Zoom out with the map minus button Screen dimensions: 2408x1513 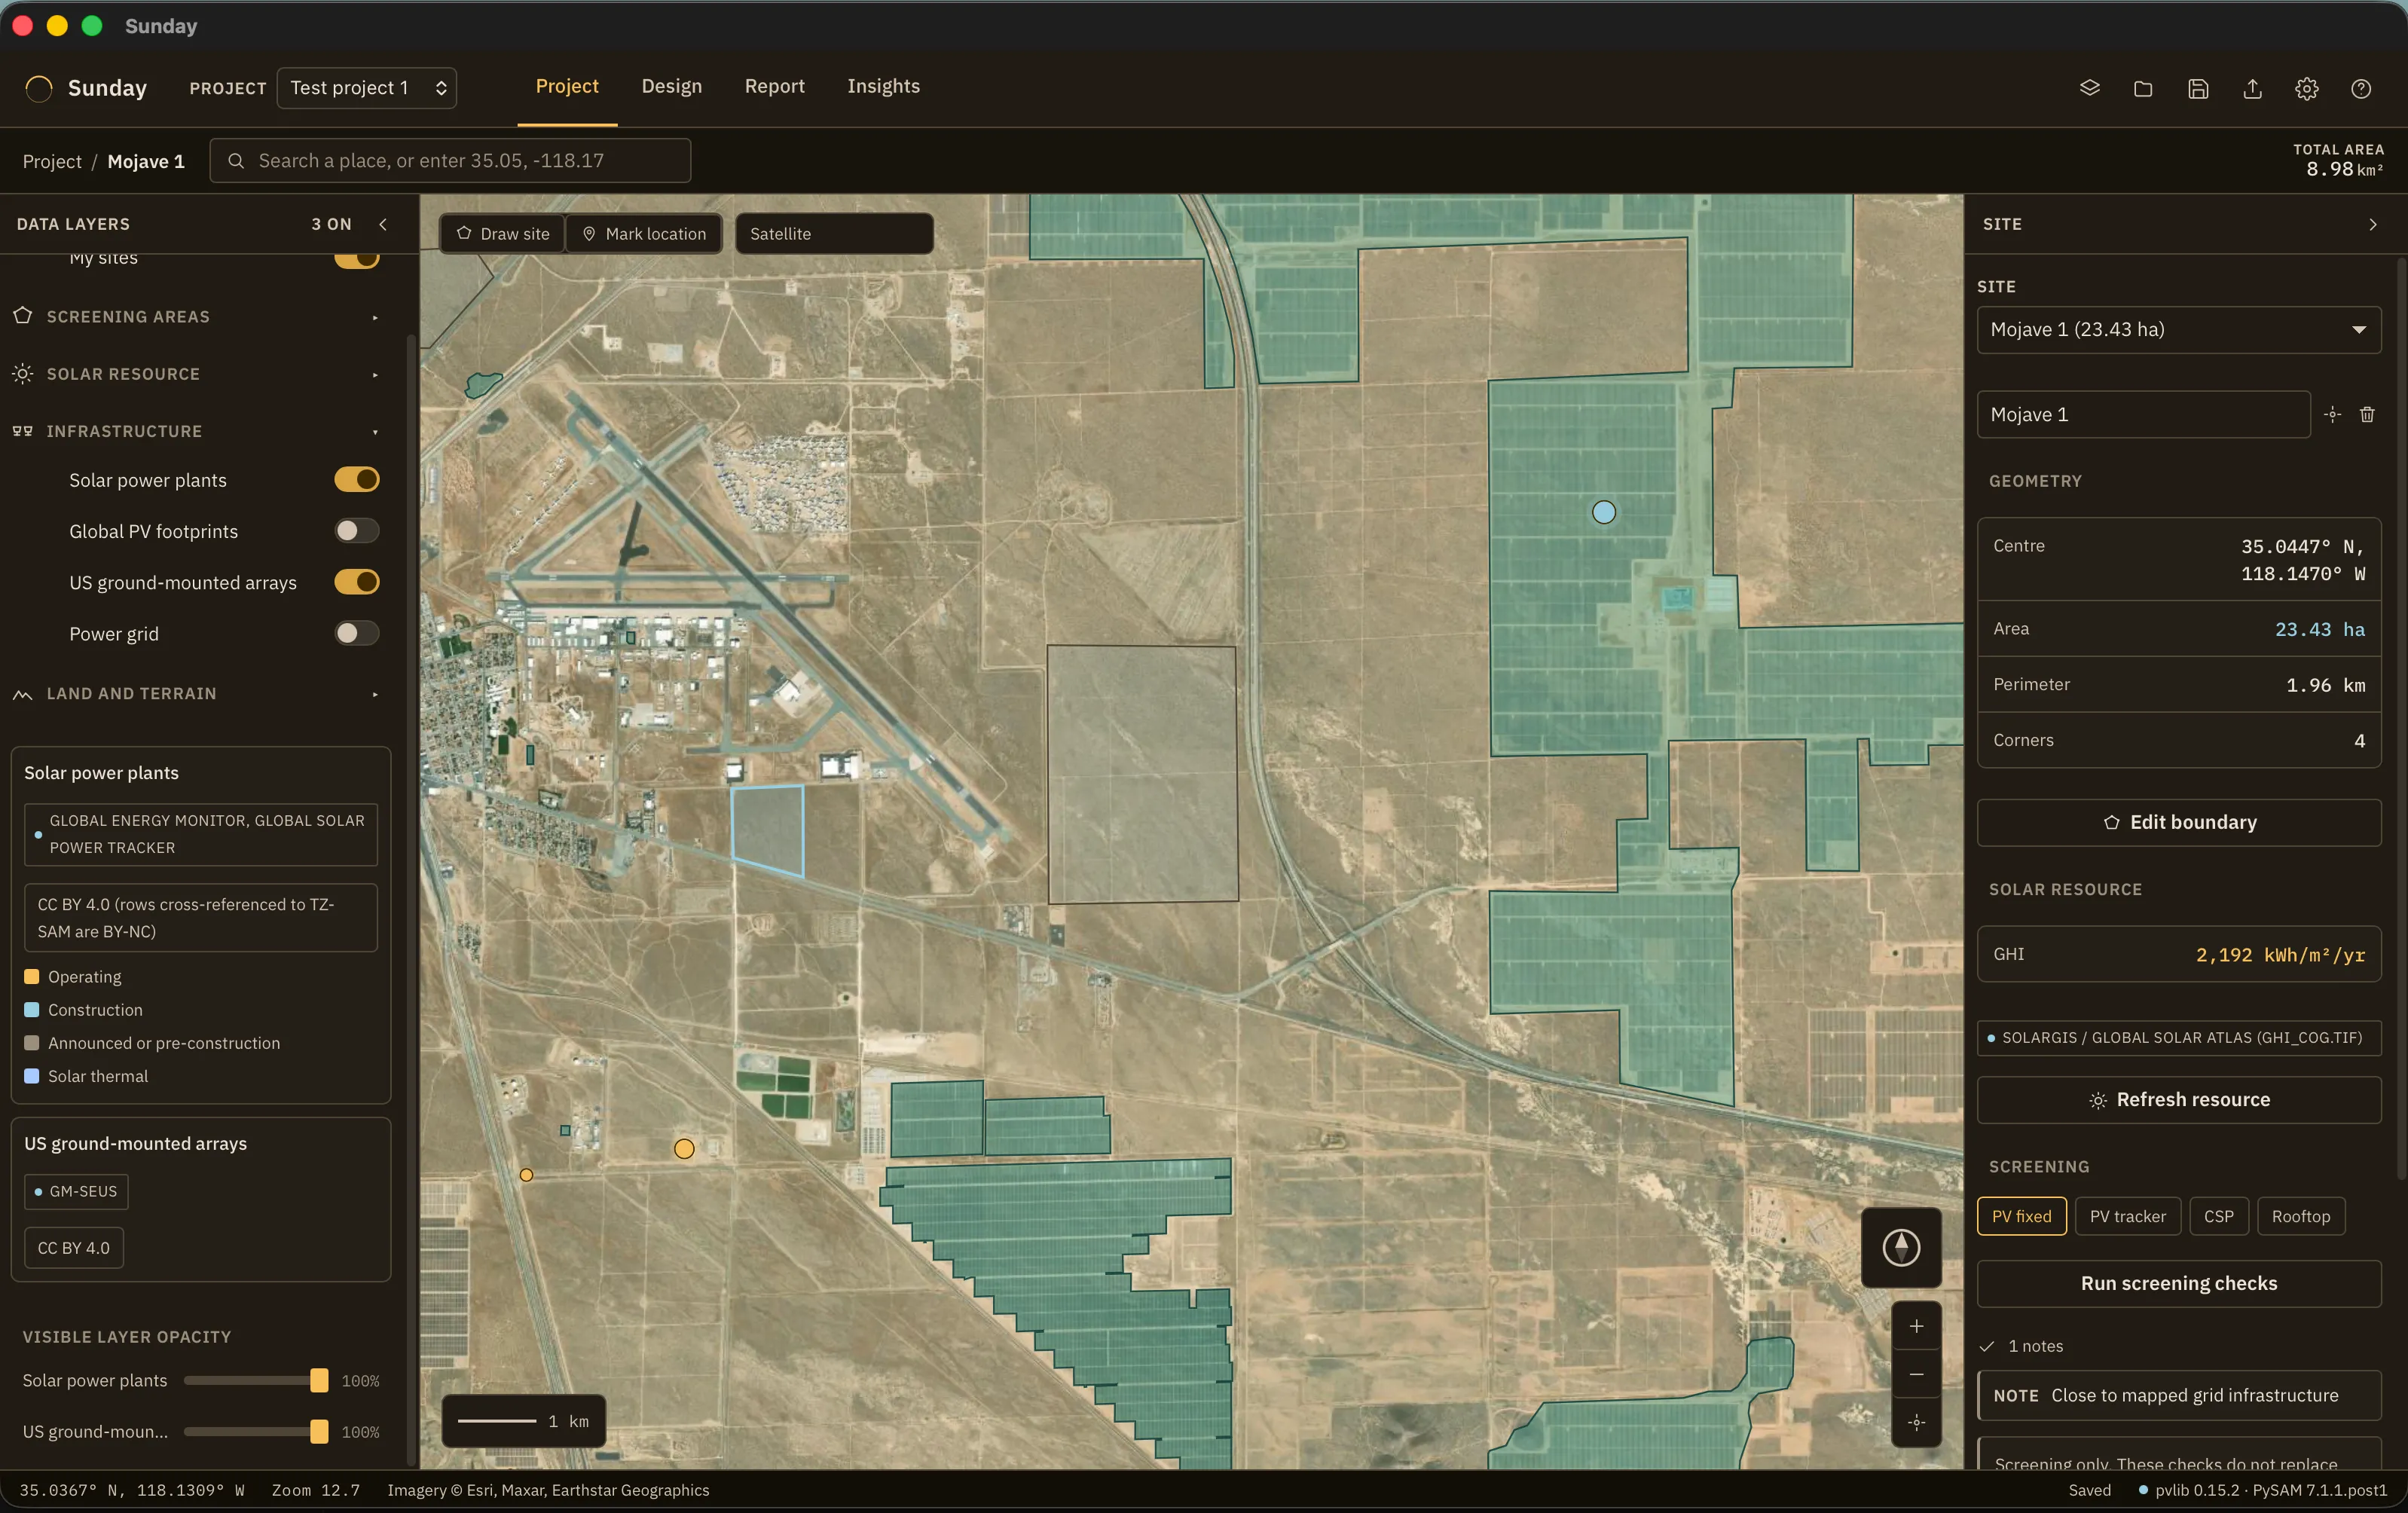pos(1916,1375)
